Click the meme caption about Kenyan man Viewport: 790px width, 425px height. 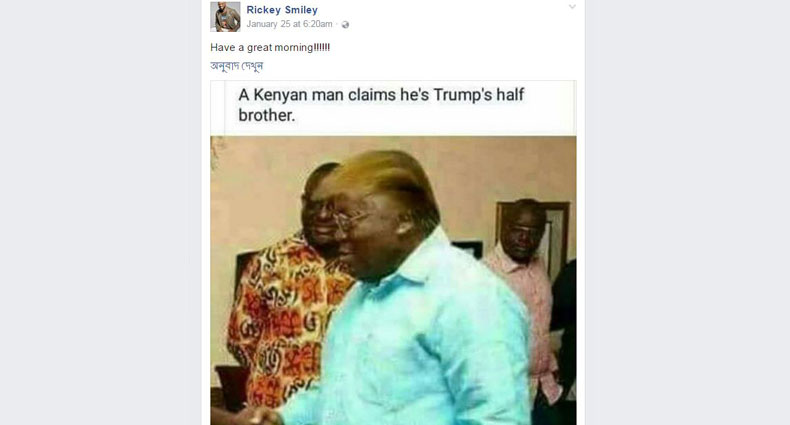(381, 105)
